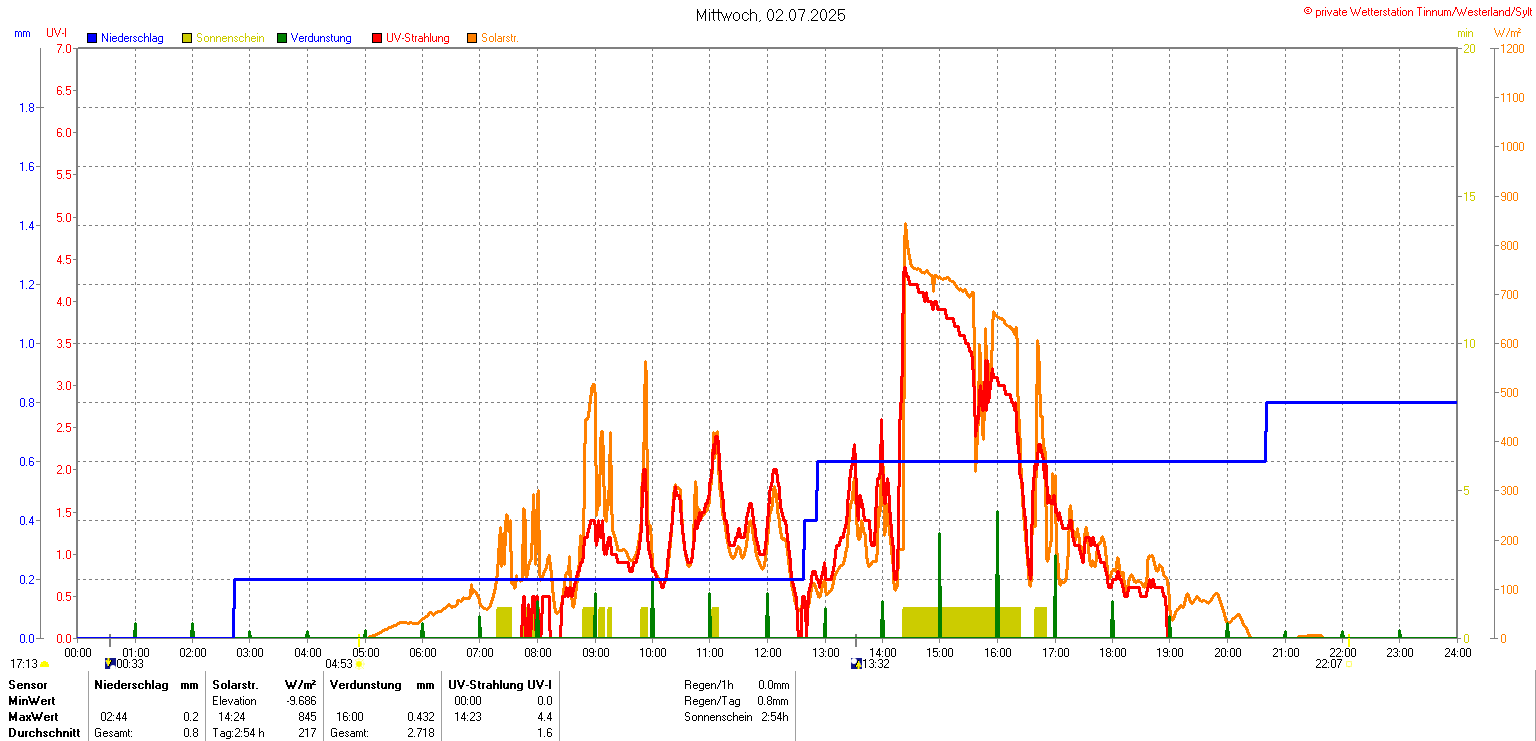Click the red UV-Strahlung legend swatch
This screenshot has width=1536, height=741.
coord(377,38)
